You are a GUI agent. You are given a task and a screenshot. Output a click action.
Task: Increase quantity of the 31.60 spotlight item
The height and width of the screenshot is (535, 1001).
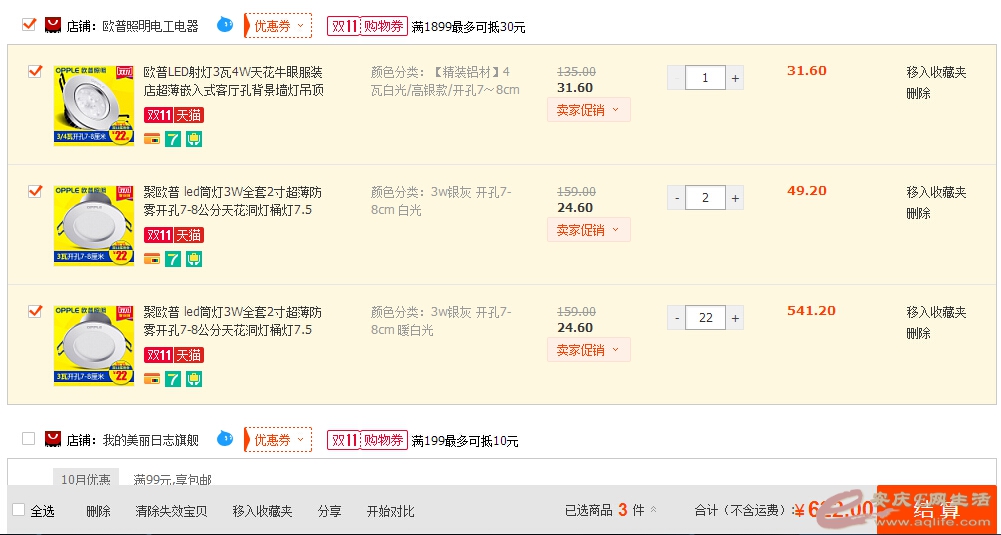coord(736,78)
